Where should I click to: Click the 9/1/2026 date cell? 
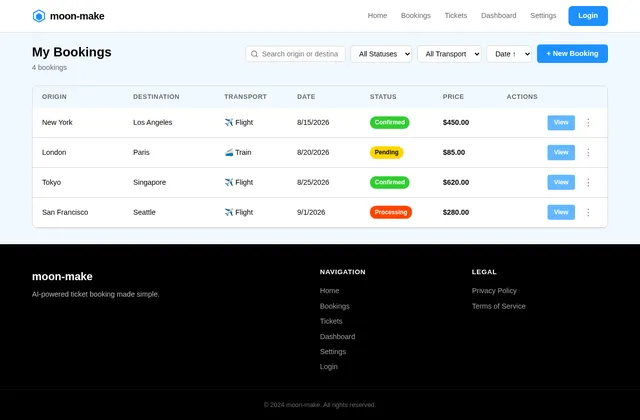coord(311,212)
